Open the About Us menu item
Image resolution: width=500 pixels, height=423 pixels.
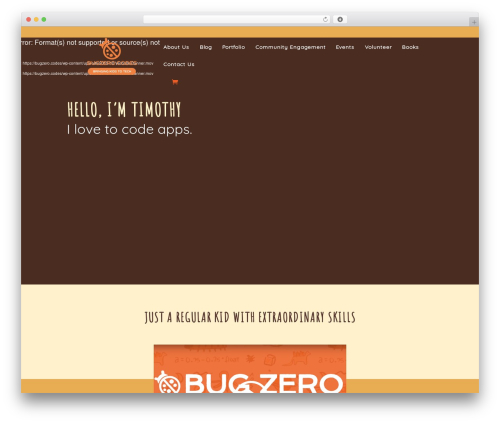(176, 47)
